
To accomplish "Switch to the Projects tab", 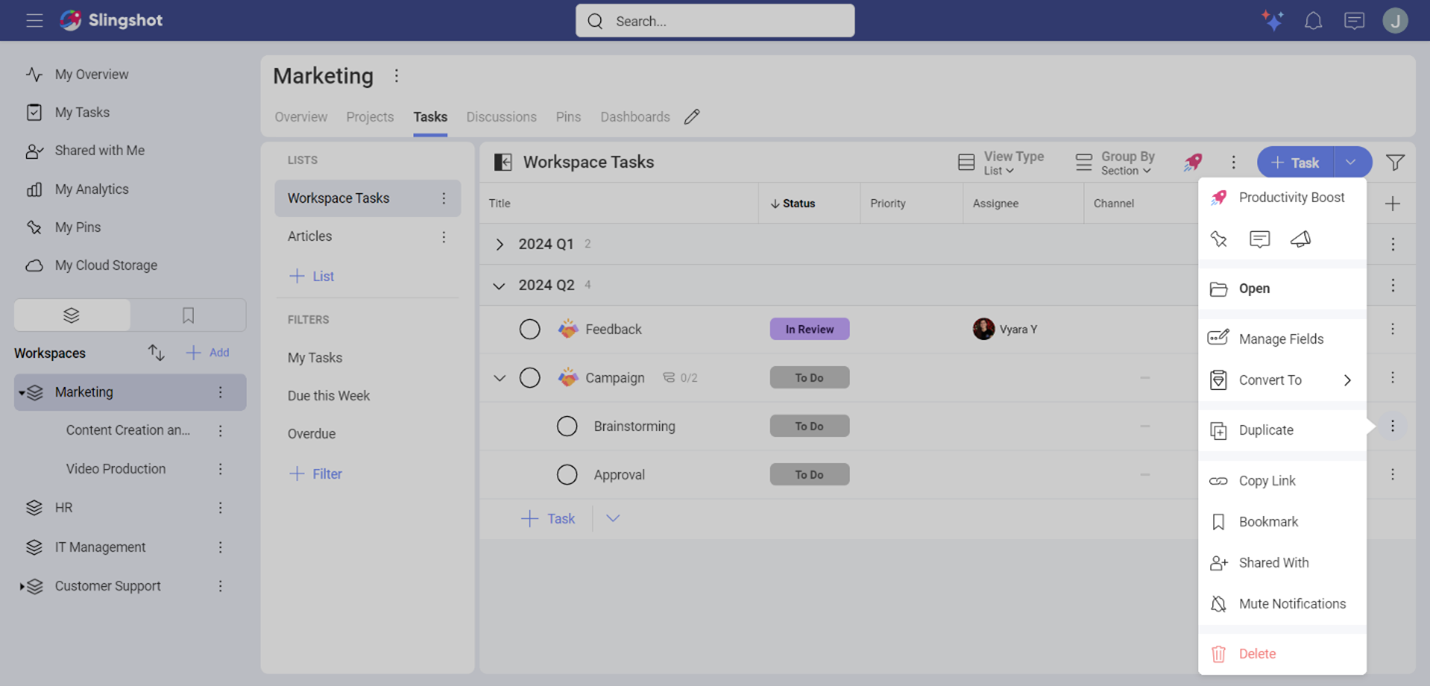I will (x=370, y=117).
